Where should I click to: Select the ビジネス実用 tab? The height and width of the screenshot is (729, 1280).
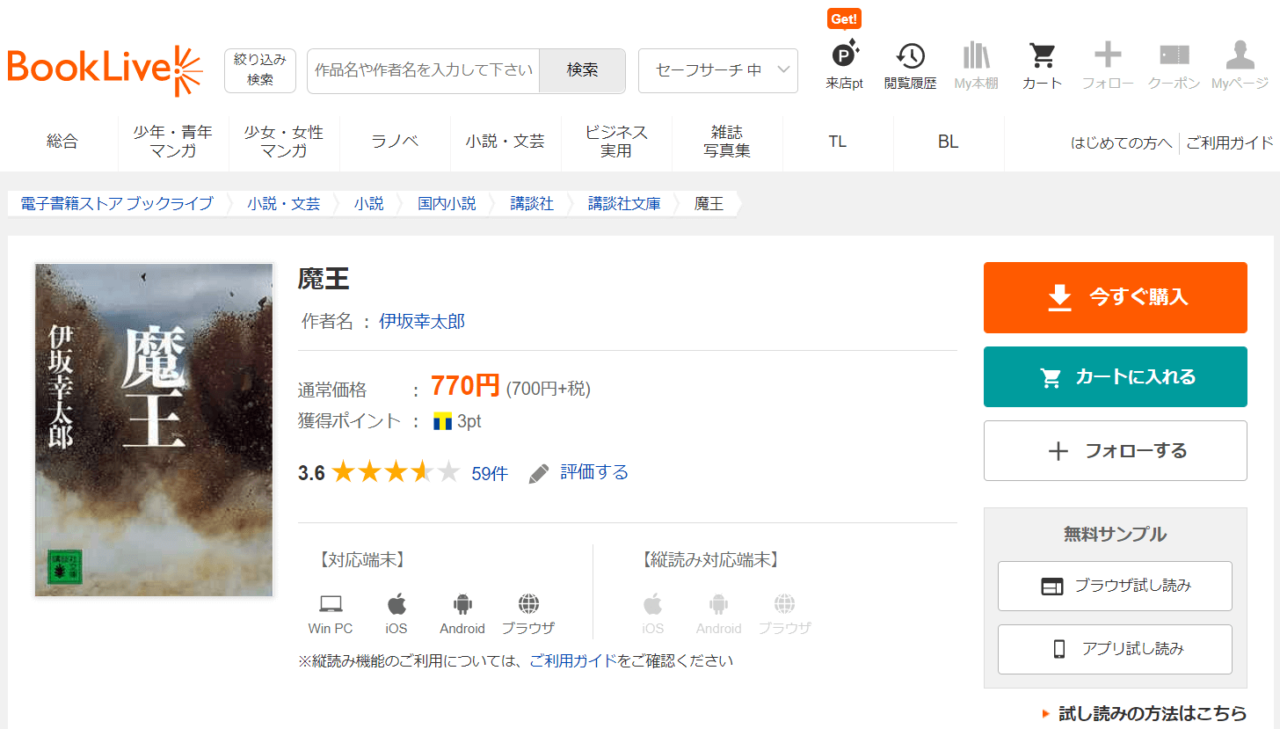616,142
